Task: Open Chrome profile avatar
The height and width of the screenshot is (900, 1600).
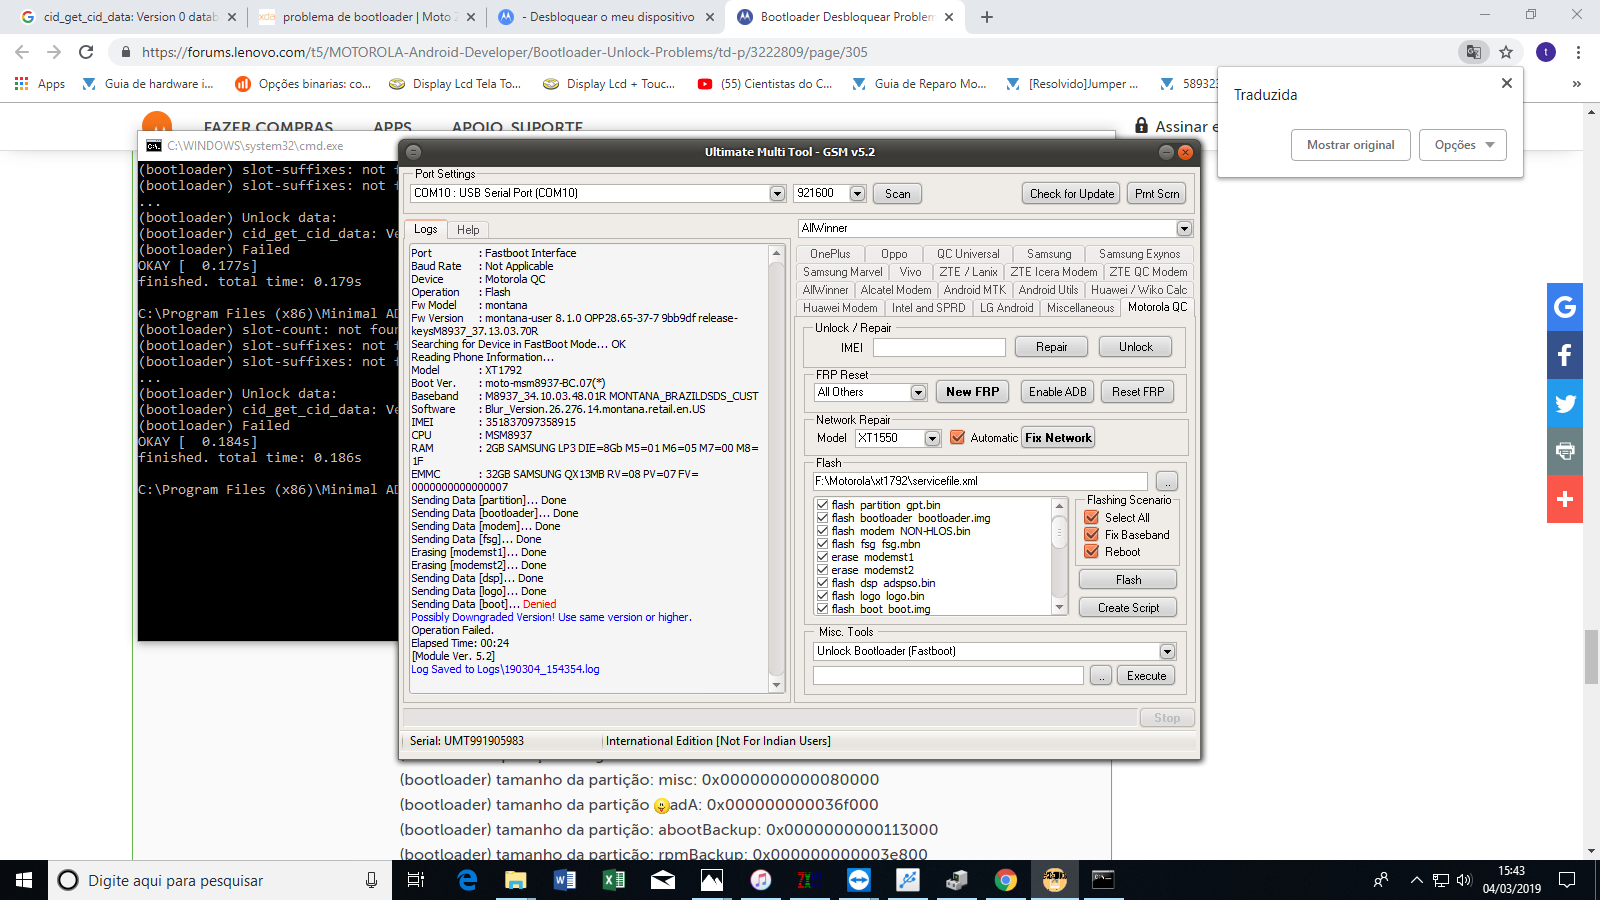Action: pos(1546,52)
